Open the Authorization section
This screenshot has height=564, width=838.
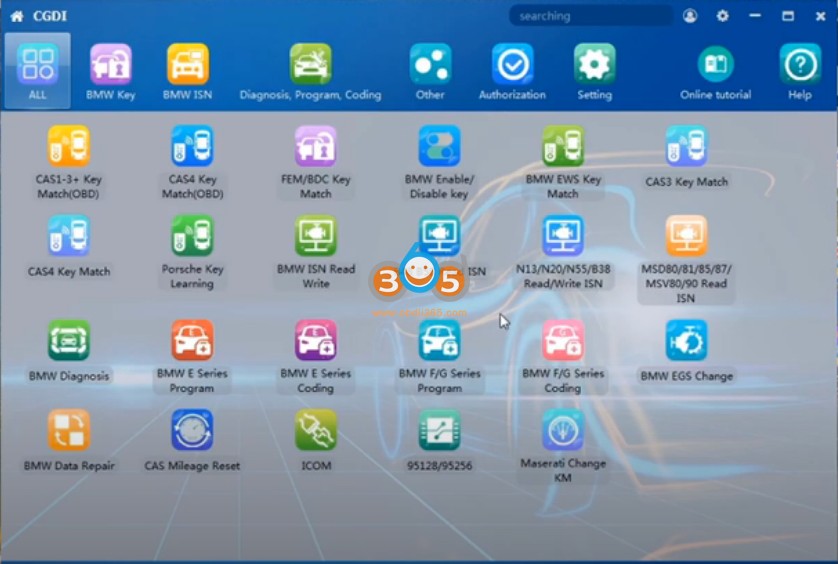point(513,72)
